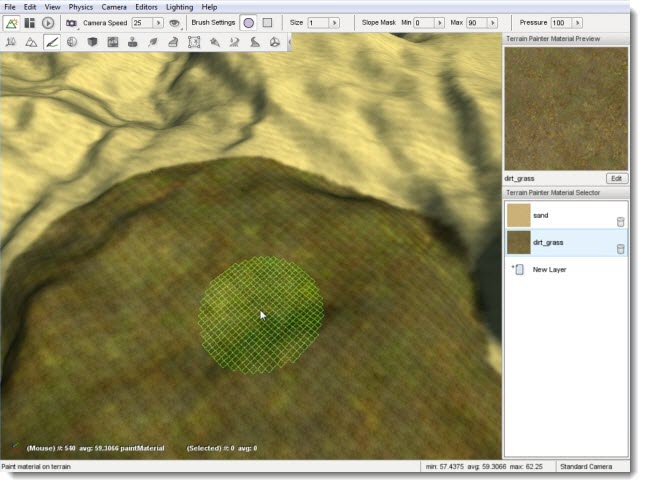Viewport: 645px width, 487px height.
Task: Click the New Layer icon
Action: [x=519, y=269]
